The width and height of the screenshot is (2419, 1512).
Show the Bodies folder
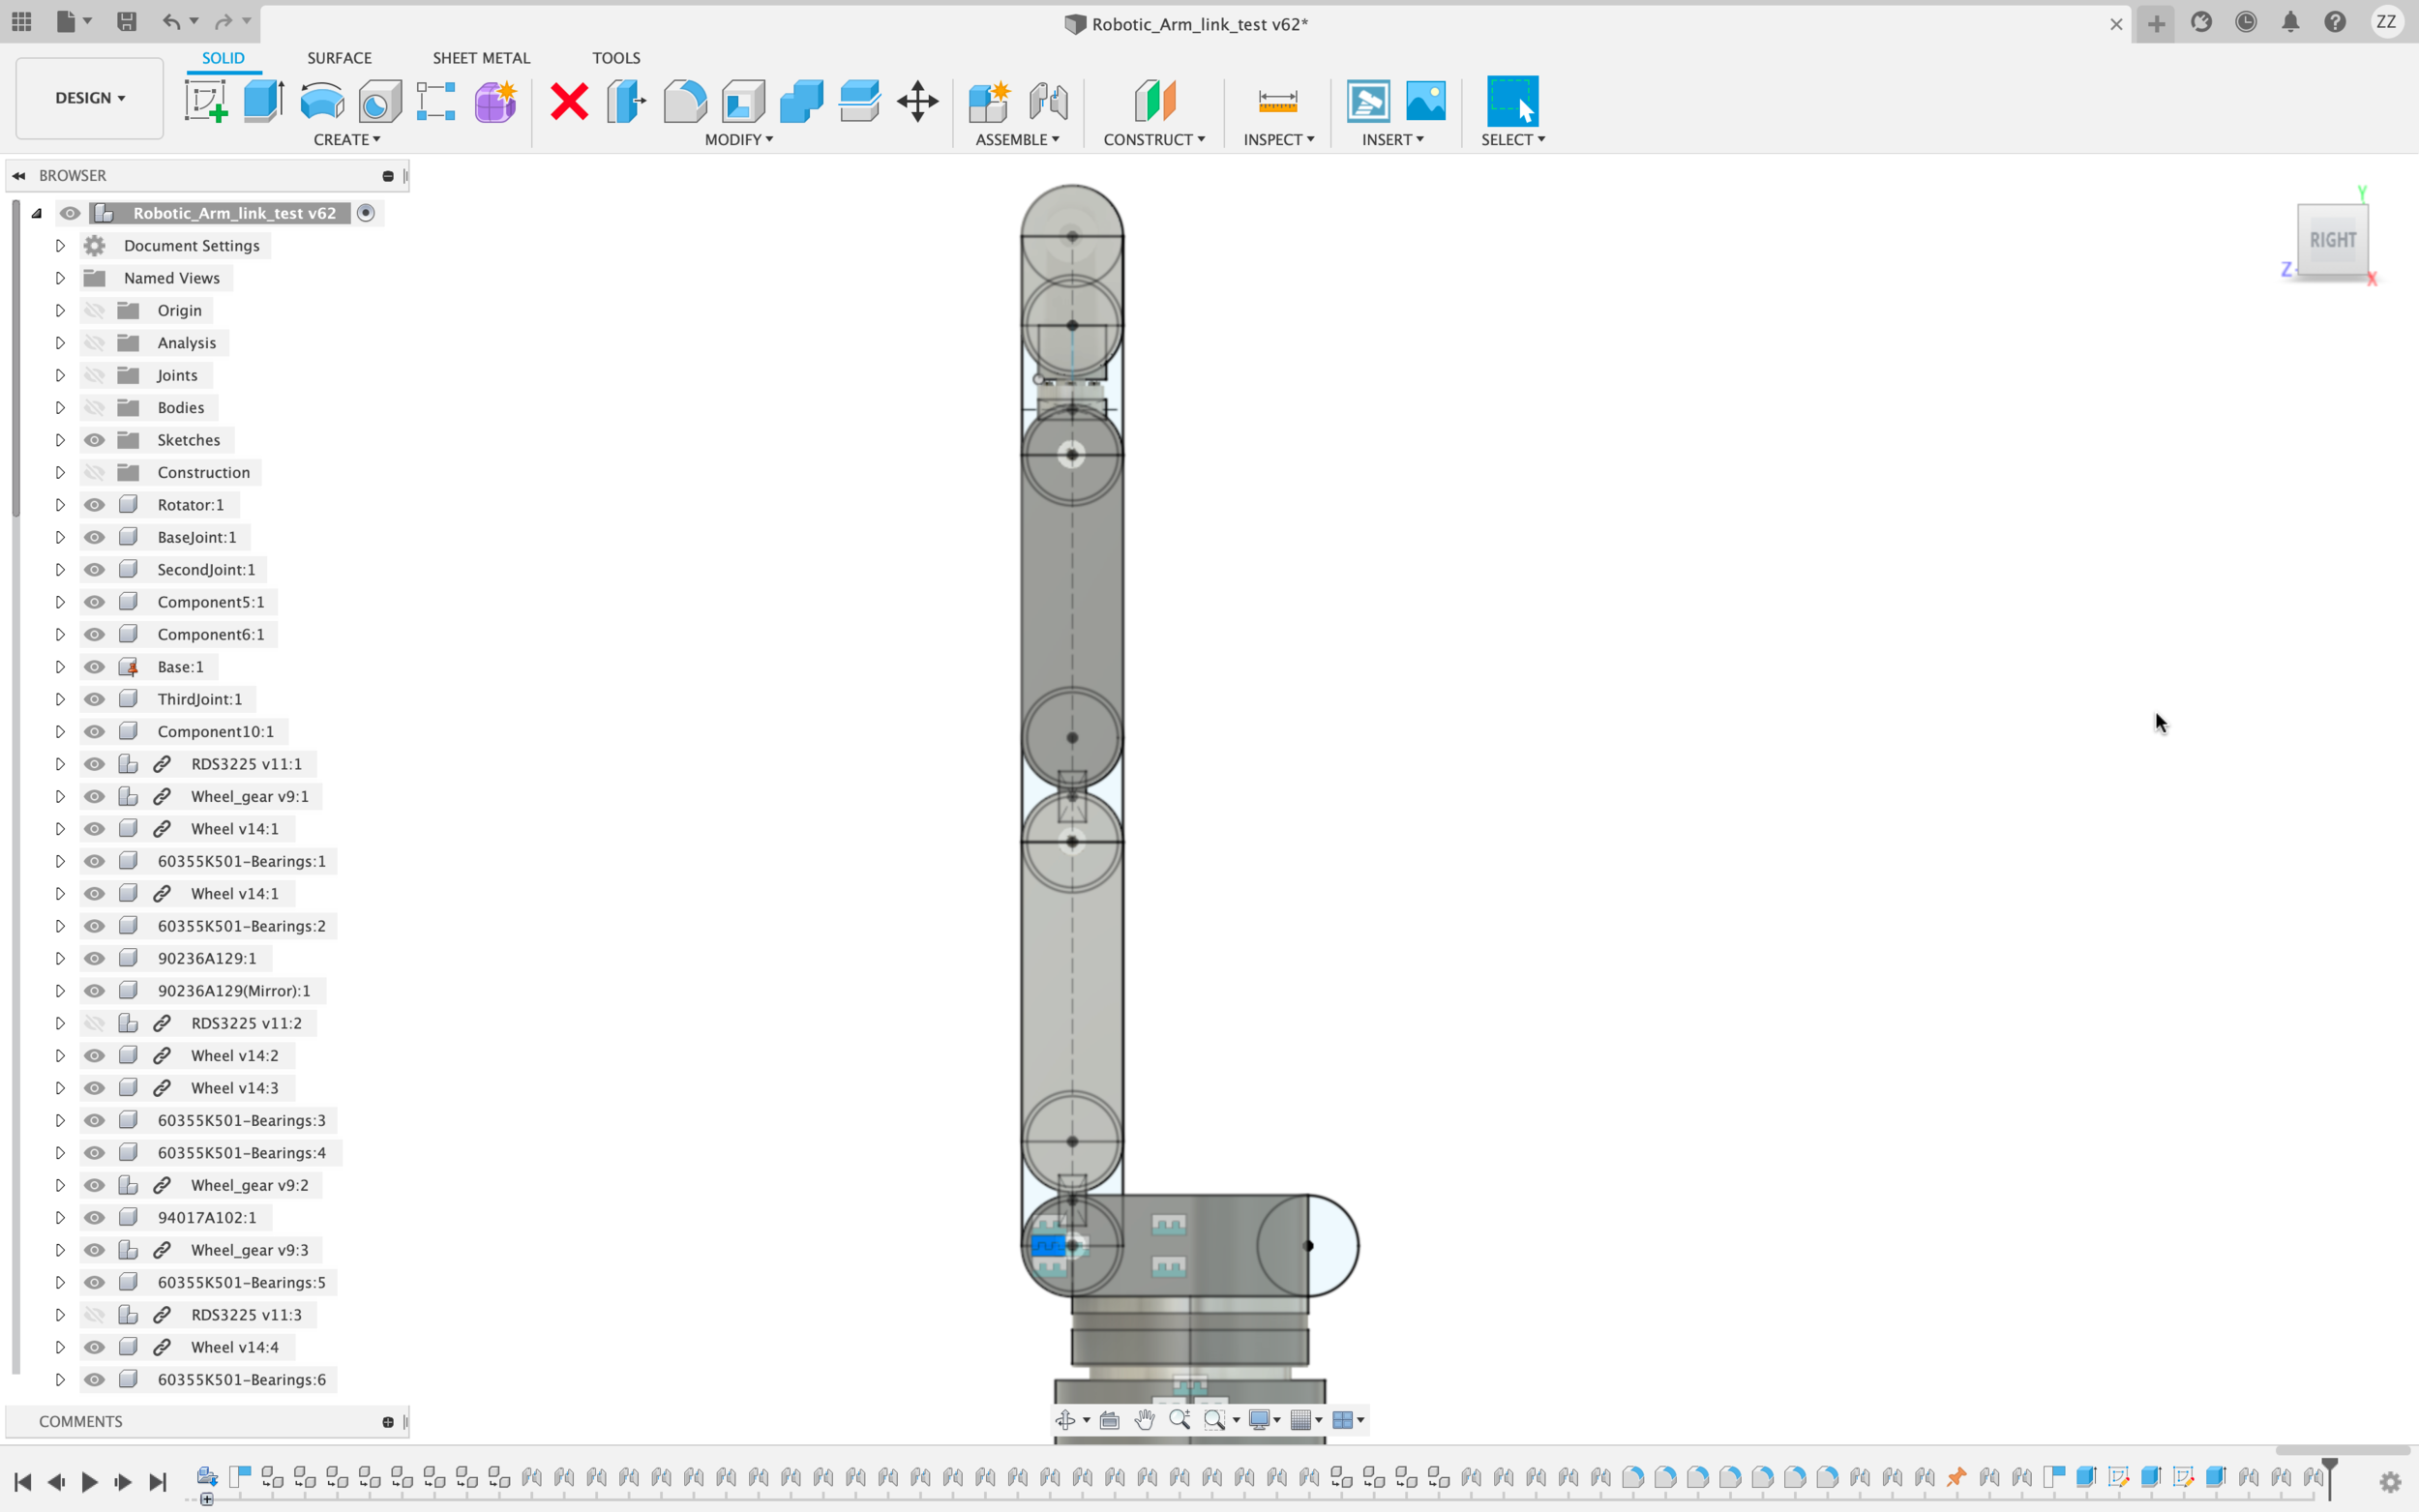coord(94,408)
